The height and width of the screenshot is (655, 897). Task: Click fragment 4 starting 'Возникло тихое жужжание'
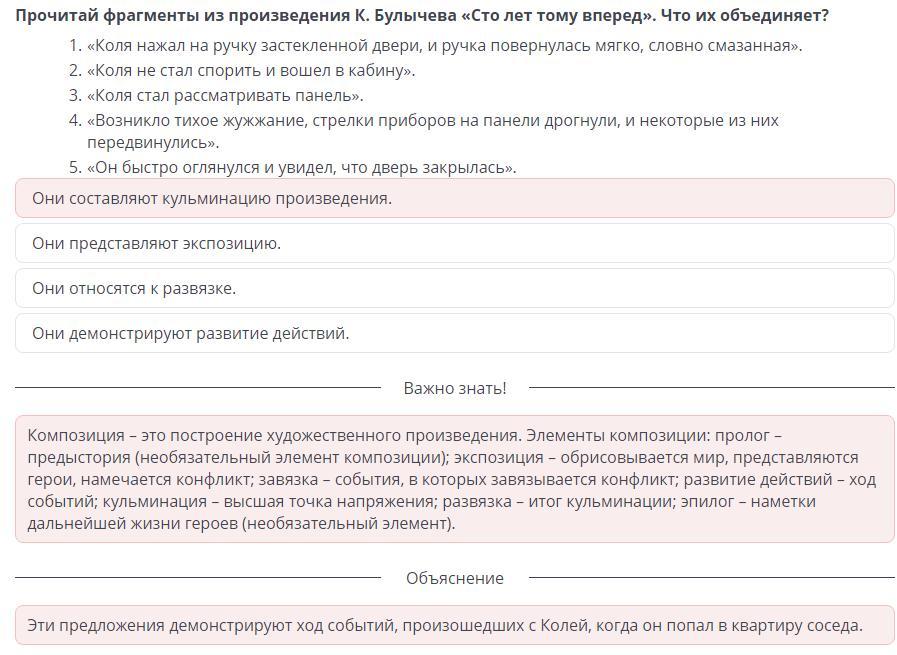tap(432, 131)
